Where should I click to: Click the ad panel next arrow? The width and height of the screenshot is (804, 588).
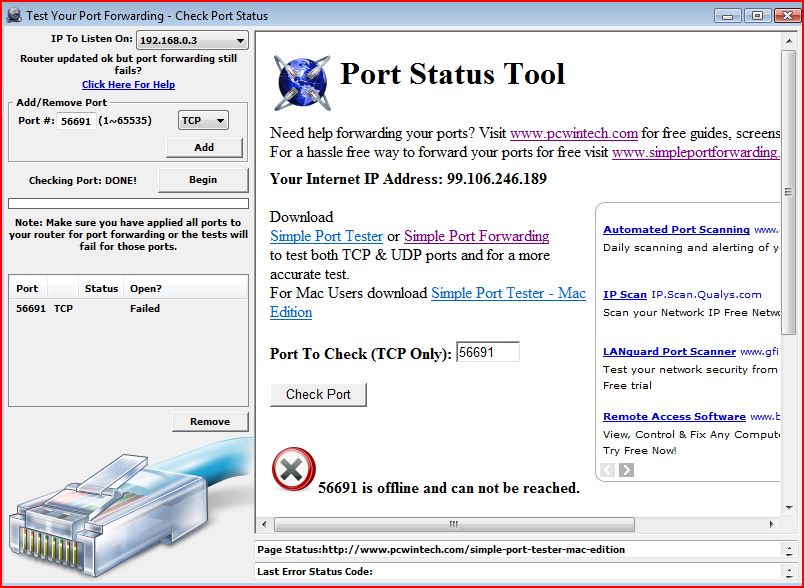click(626, 470)
